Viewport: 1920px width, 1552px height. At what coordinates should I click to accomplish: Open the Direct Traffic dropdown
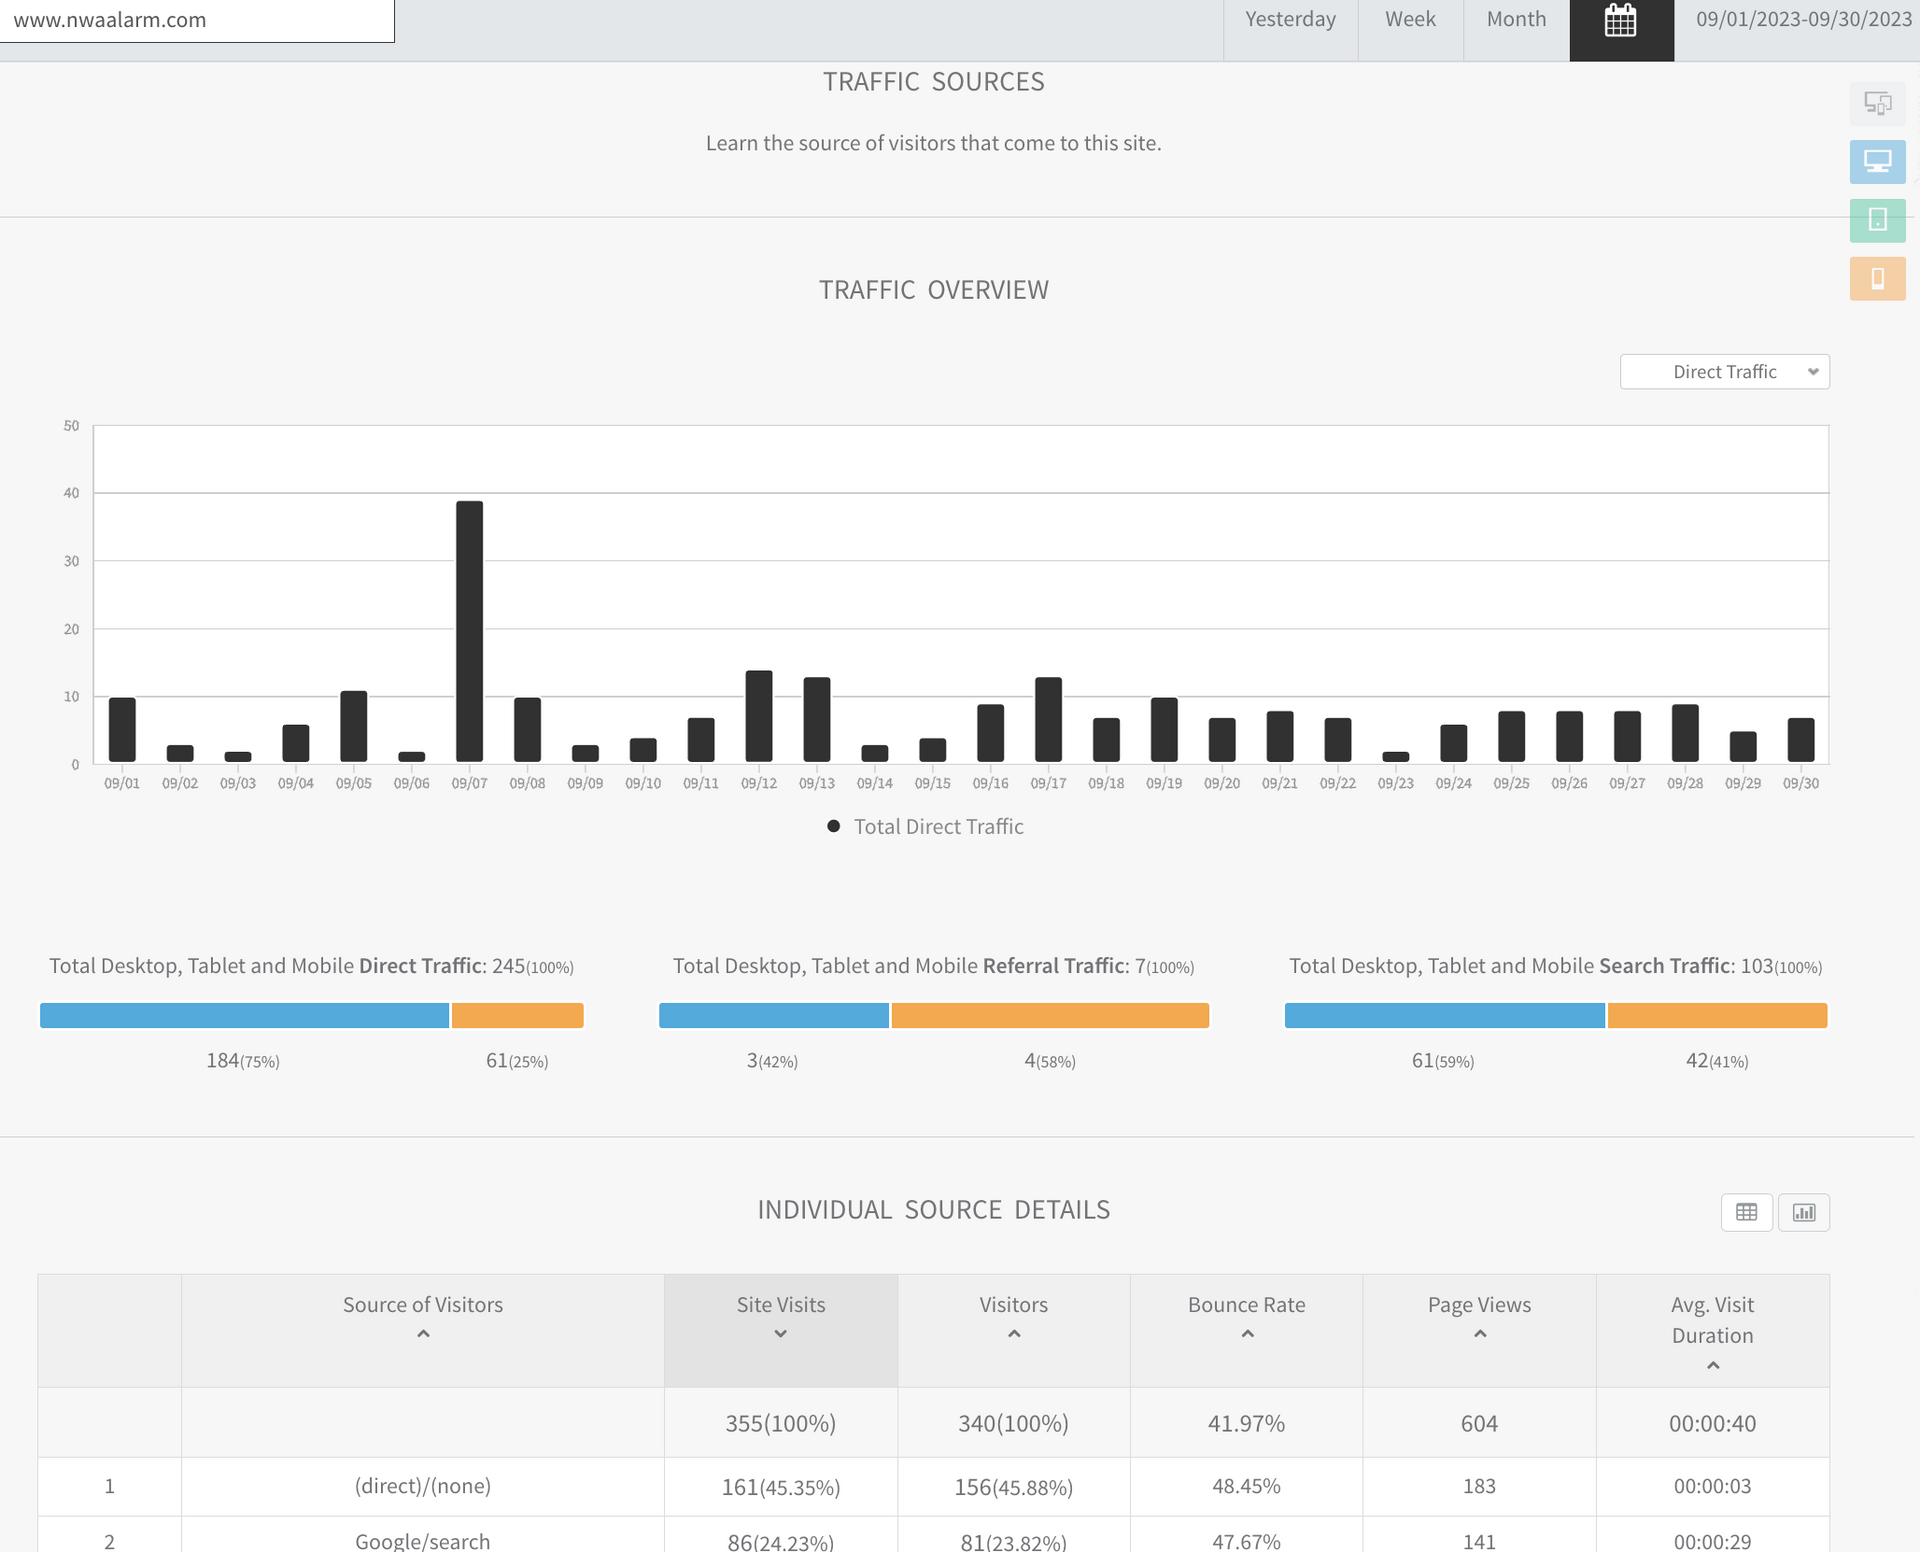1724,372
